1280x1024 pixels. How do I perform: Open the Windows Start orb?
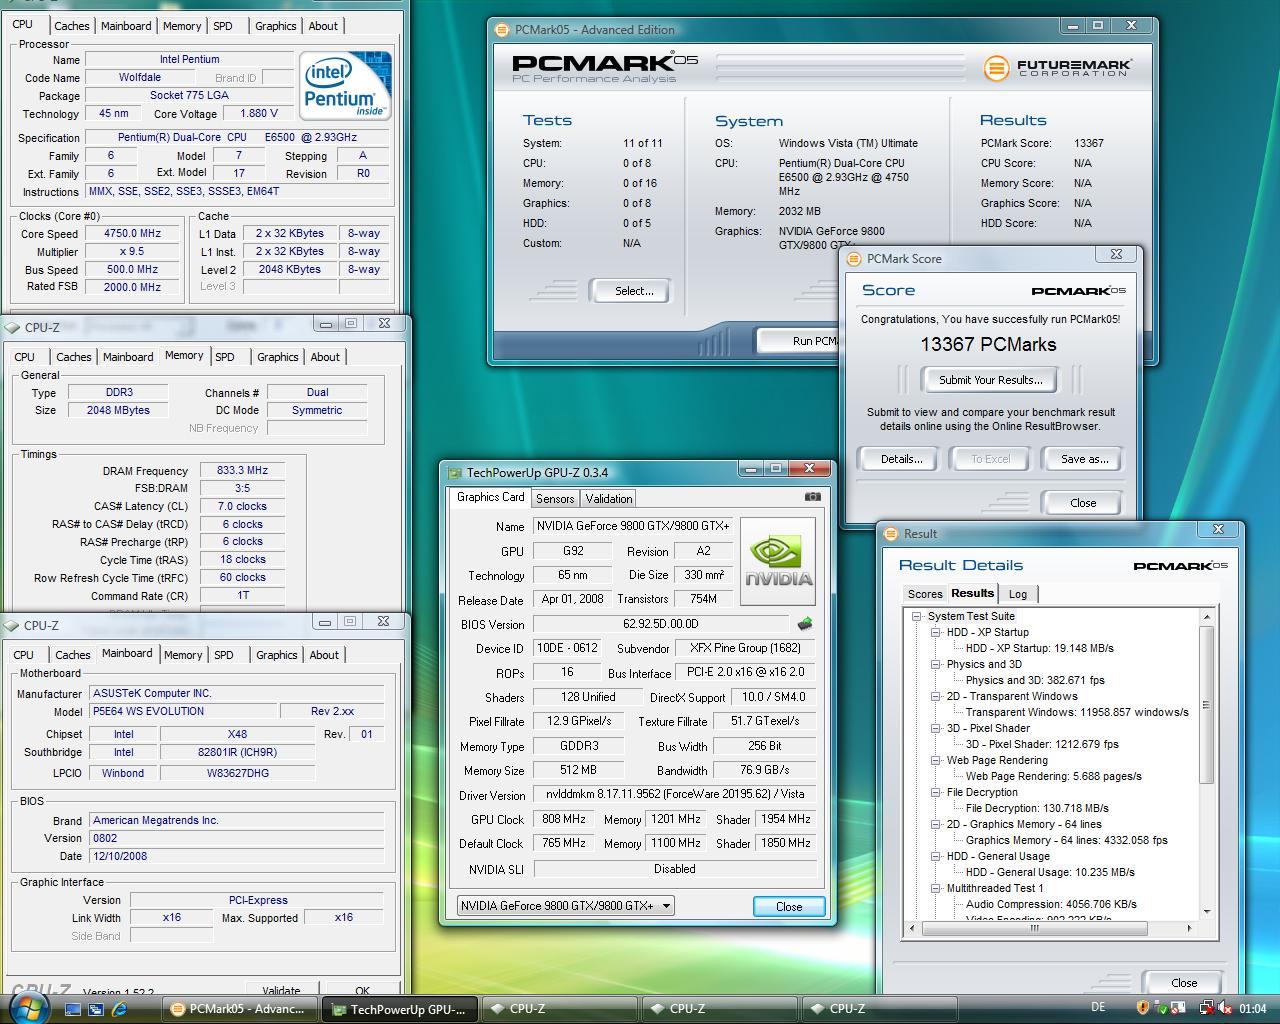pyautogui.click(x=27, y=1006)
